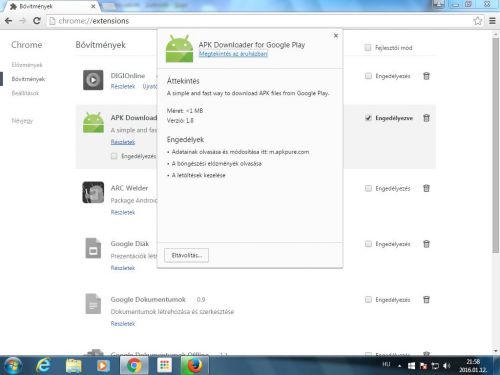Click the Google Diák slides icon
Viewport: 500px width, 375px height.
[93, 248]
